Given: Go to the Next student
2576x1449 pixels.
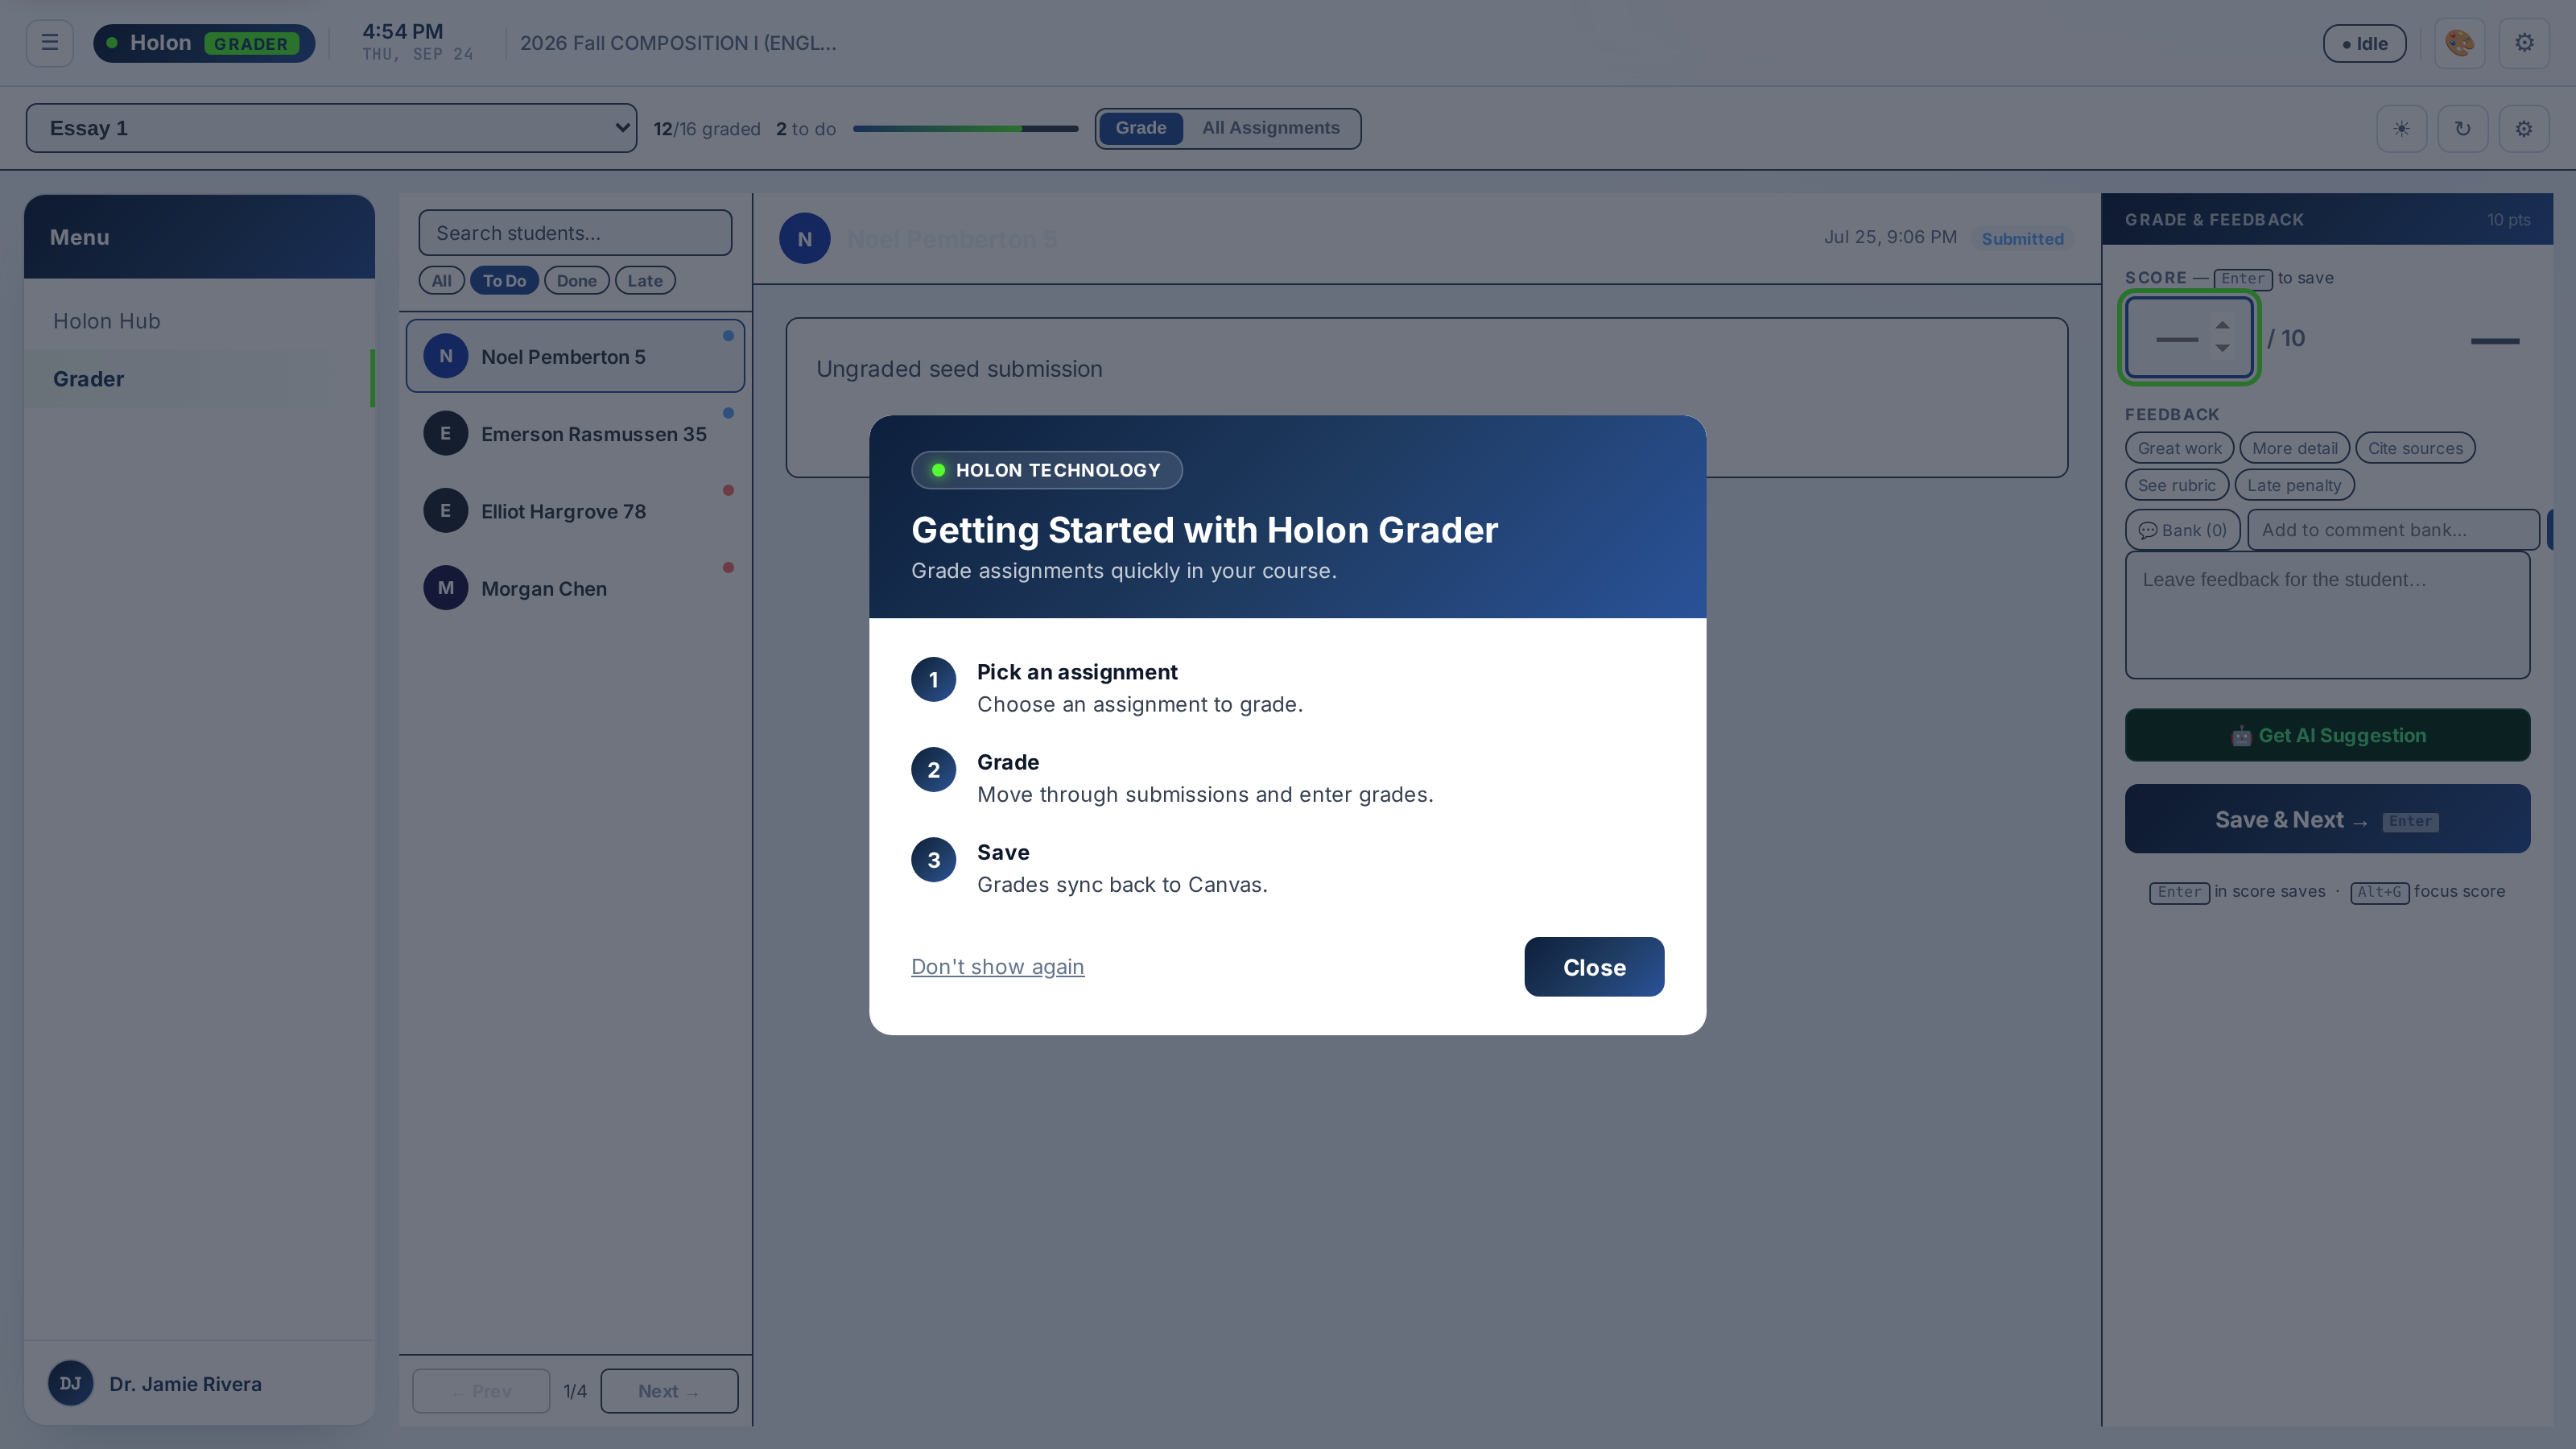Looking at the screenshot, I should coord(669,1391).
